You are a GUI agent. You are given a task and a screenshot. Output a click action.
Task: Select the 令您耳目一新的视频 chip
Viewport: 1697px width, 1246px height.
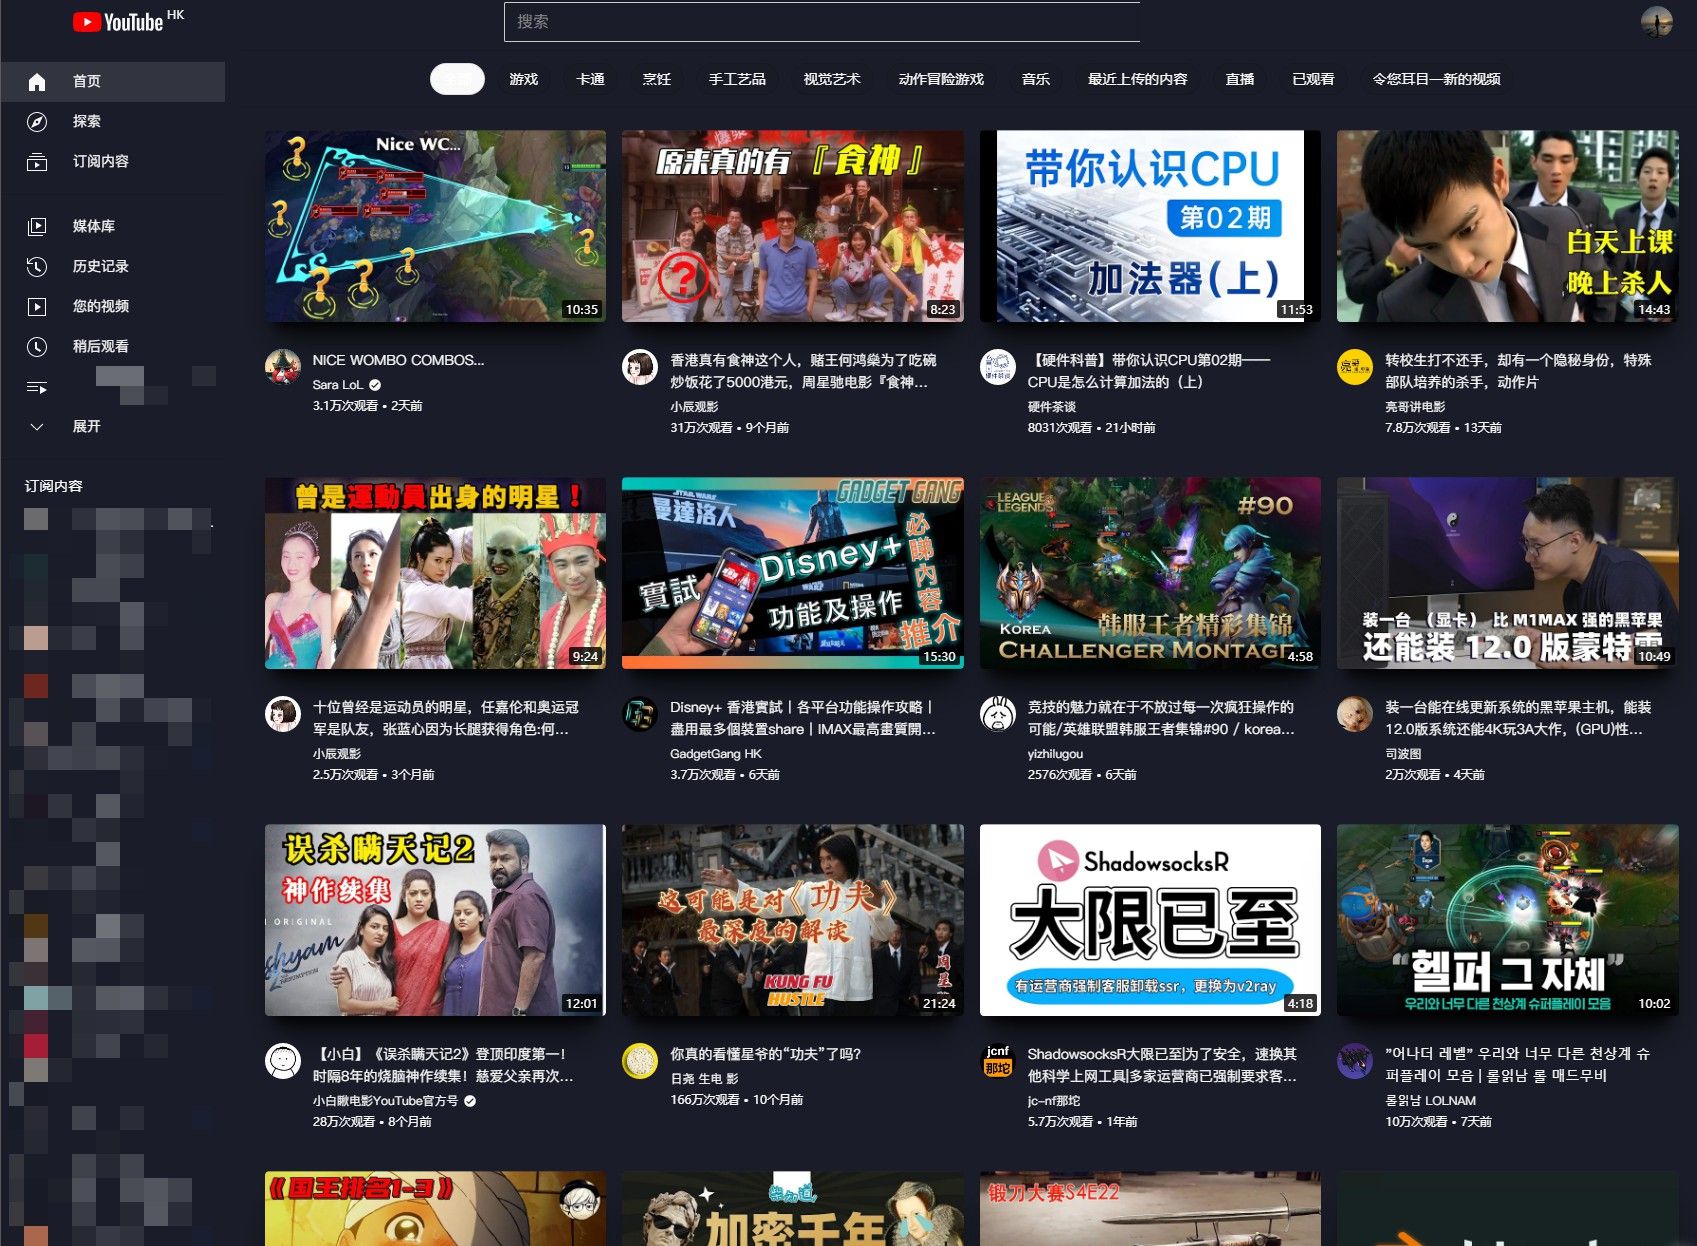point(1436,79)
